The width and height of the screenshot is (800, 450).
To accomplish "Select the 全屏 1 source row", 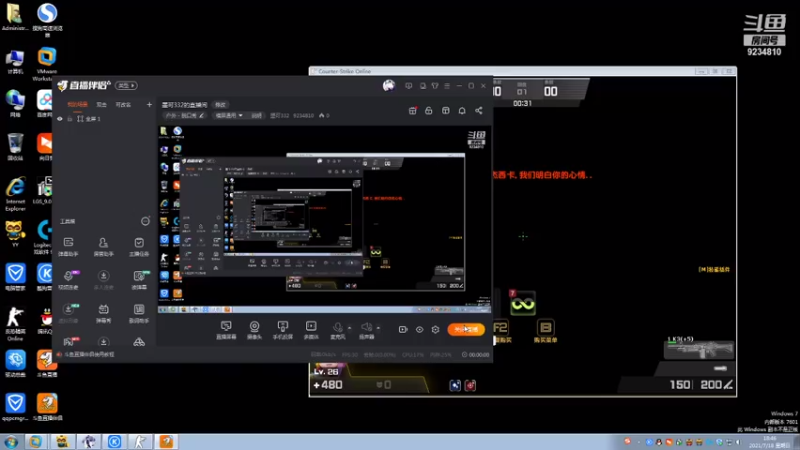I will click(x=104, y=119).
